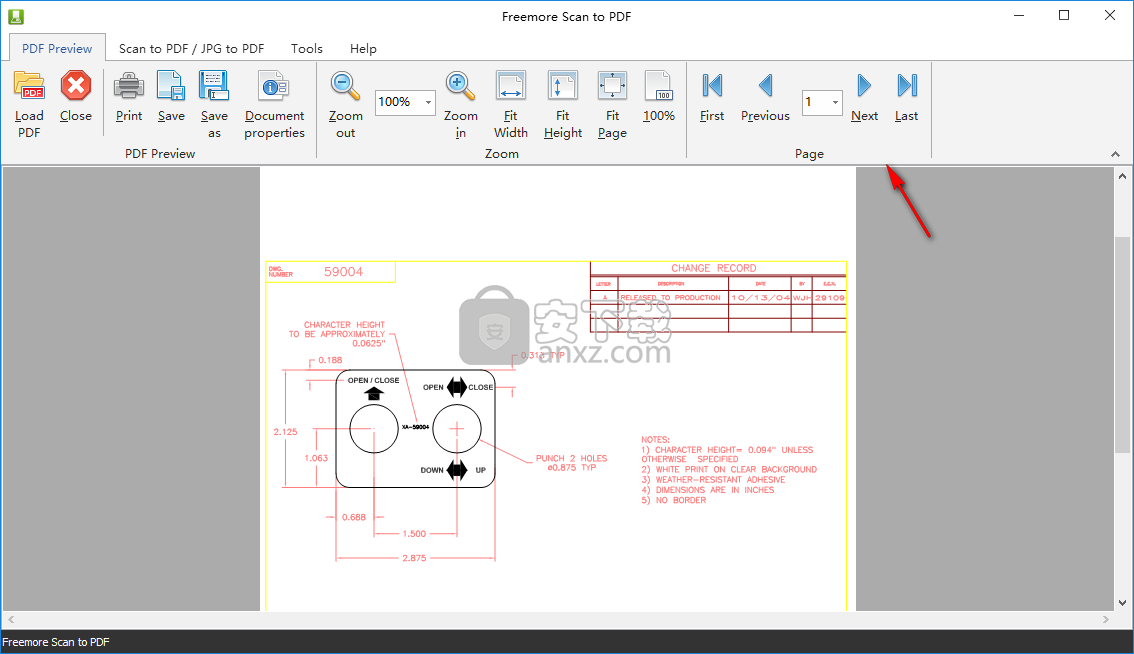Click the status bar Freemore Scan to PDF text
The height and width of the screenshot is (654, 1134).
pos(56,642)
